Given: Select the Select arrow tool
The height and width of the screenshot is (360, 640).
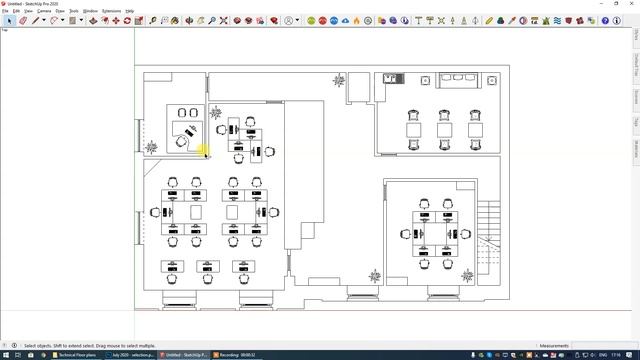Looking at the screenshot, I should tap(9, 20).
